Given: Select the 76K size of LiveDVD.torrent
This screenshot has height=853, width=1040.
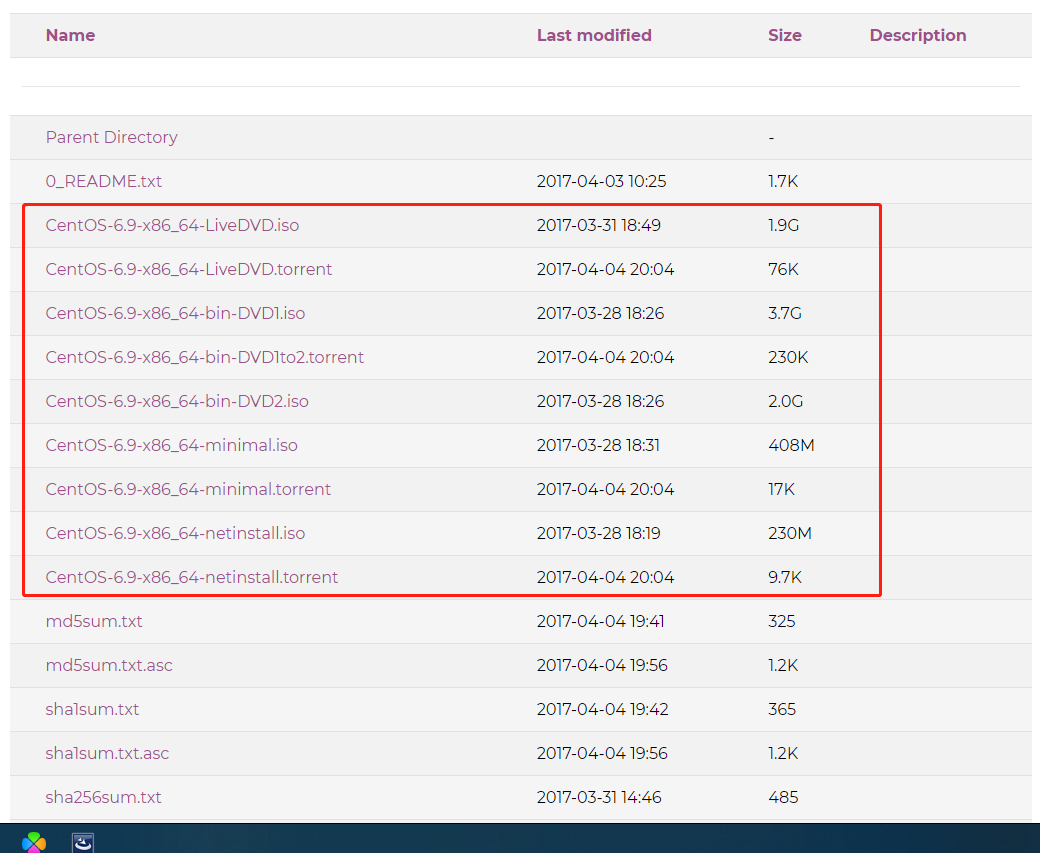Looking at the screenshot, I should pyautogui.click(x=783, y=269).
